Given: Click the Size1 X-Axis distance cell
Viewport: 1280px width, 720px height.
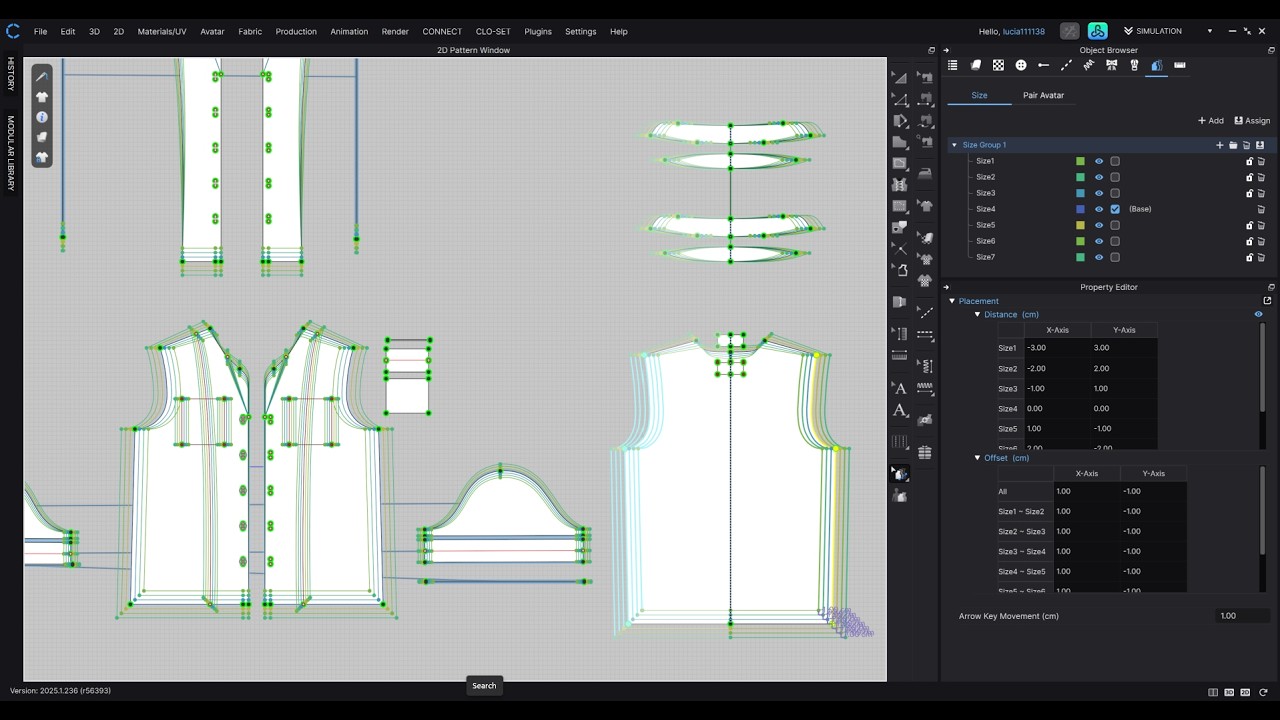Looking at the screenshot, I should pyautogui.click(x=1057, y=348).
